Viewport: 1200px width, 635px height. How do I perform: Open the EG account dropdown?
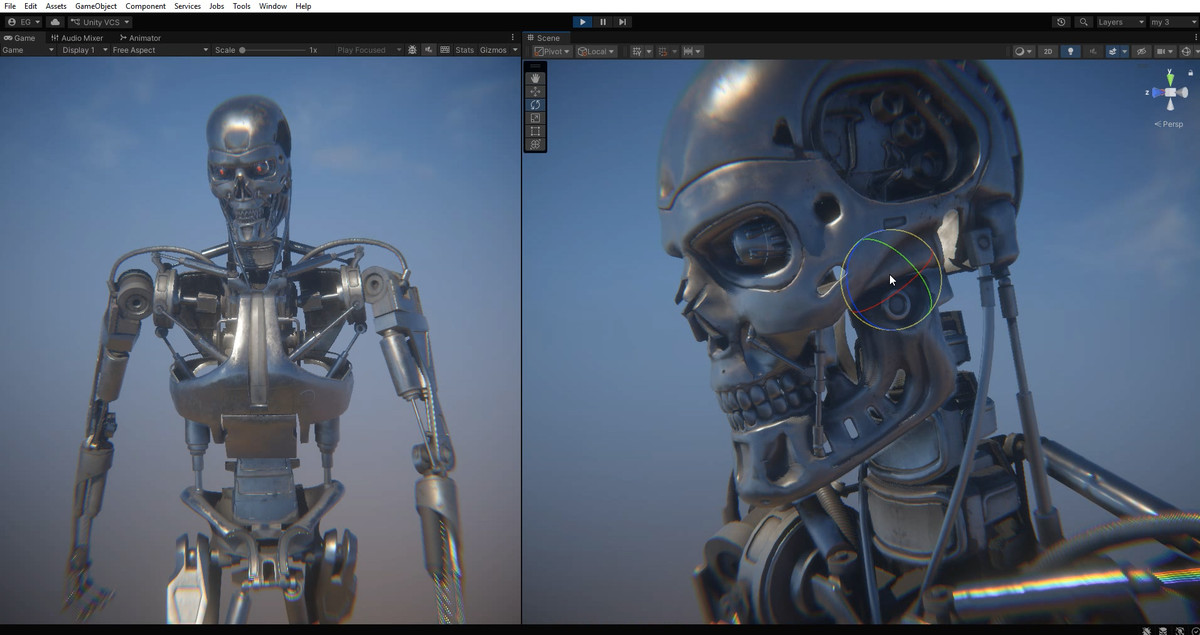(x=24, y=22)
